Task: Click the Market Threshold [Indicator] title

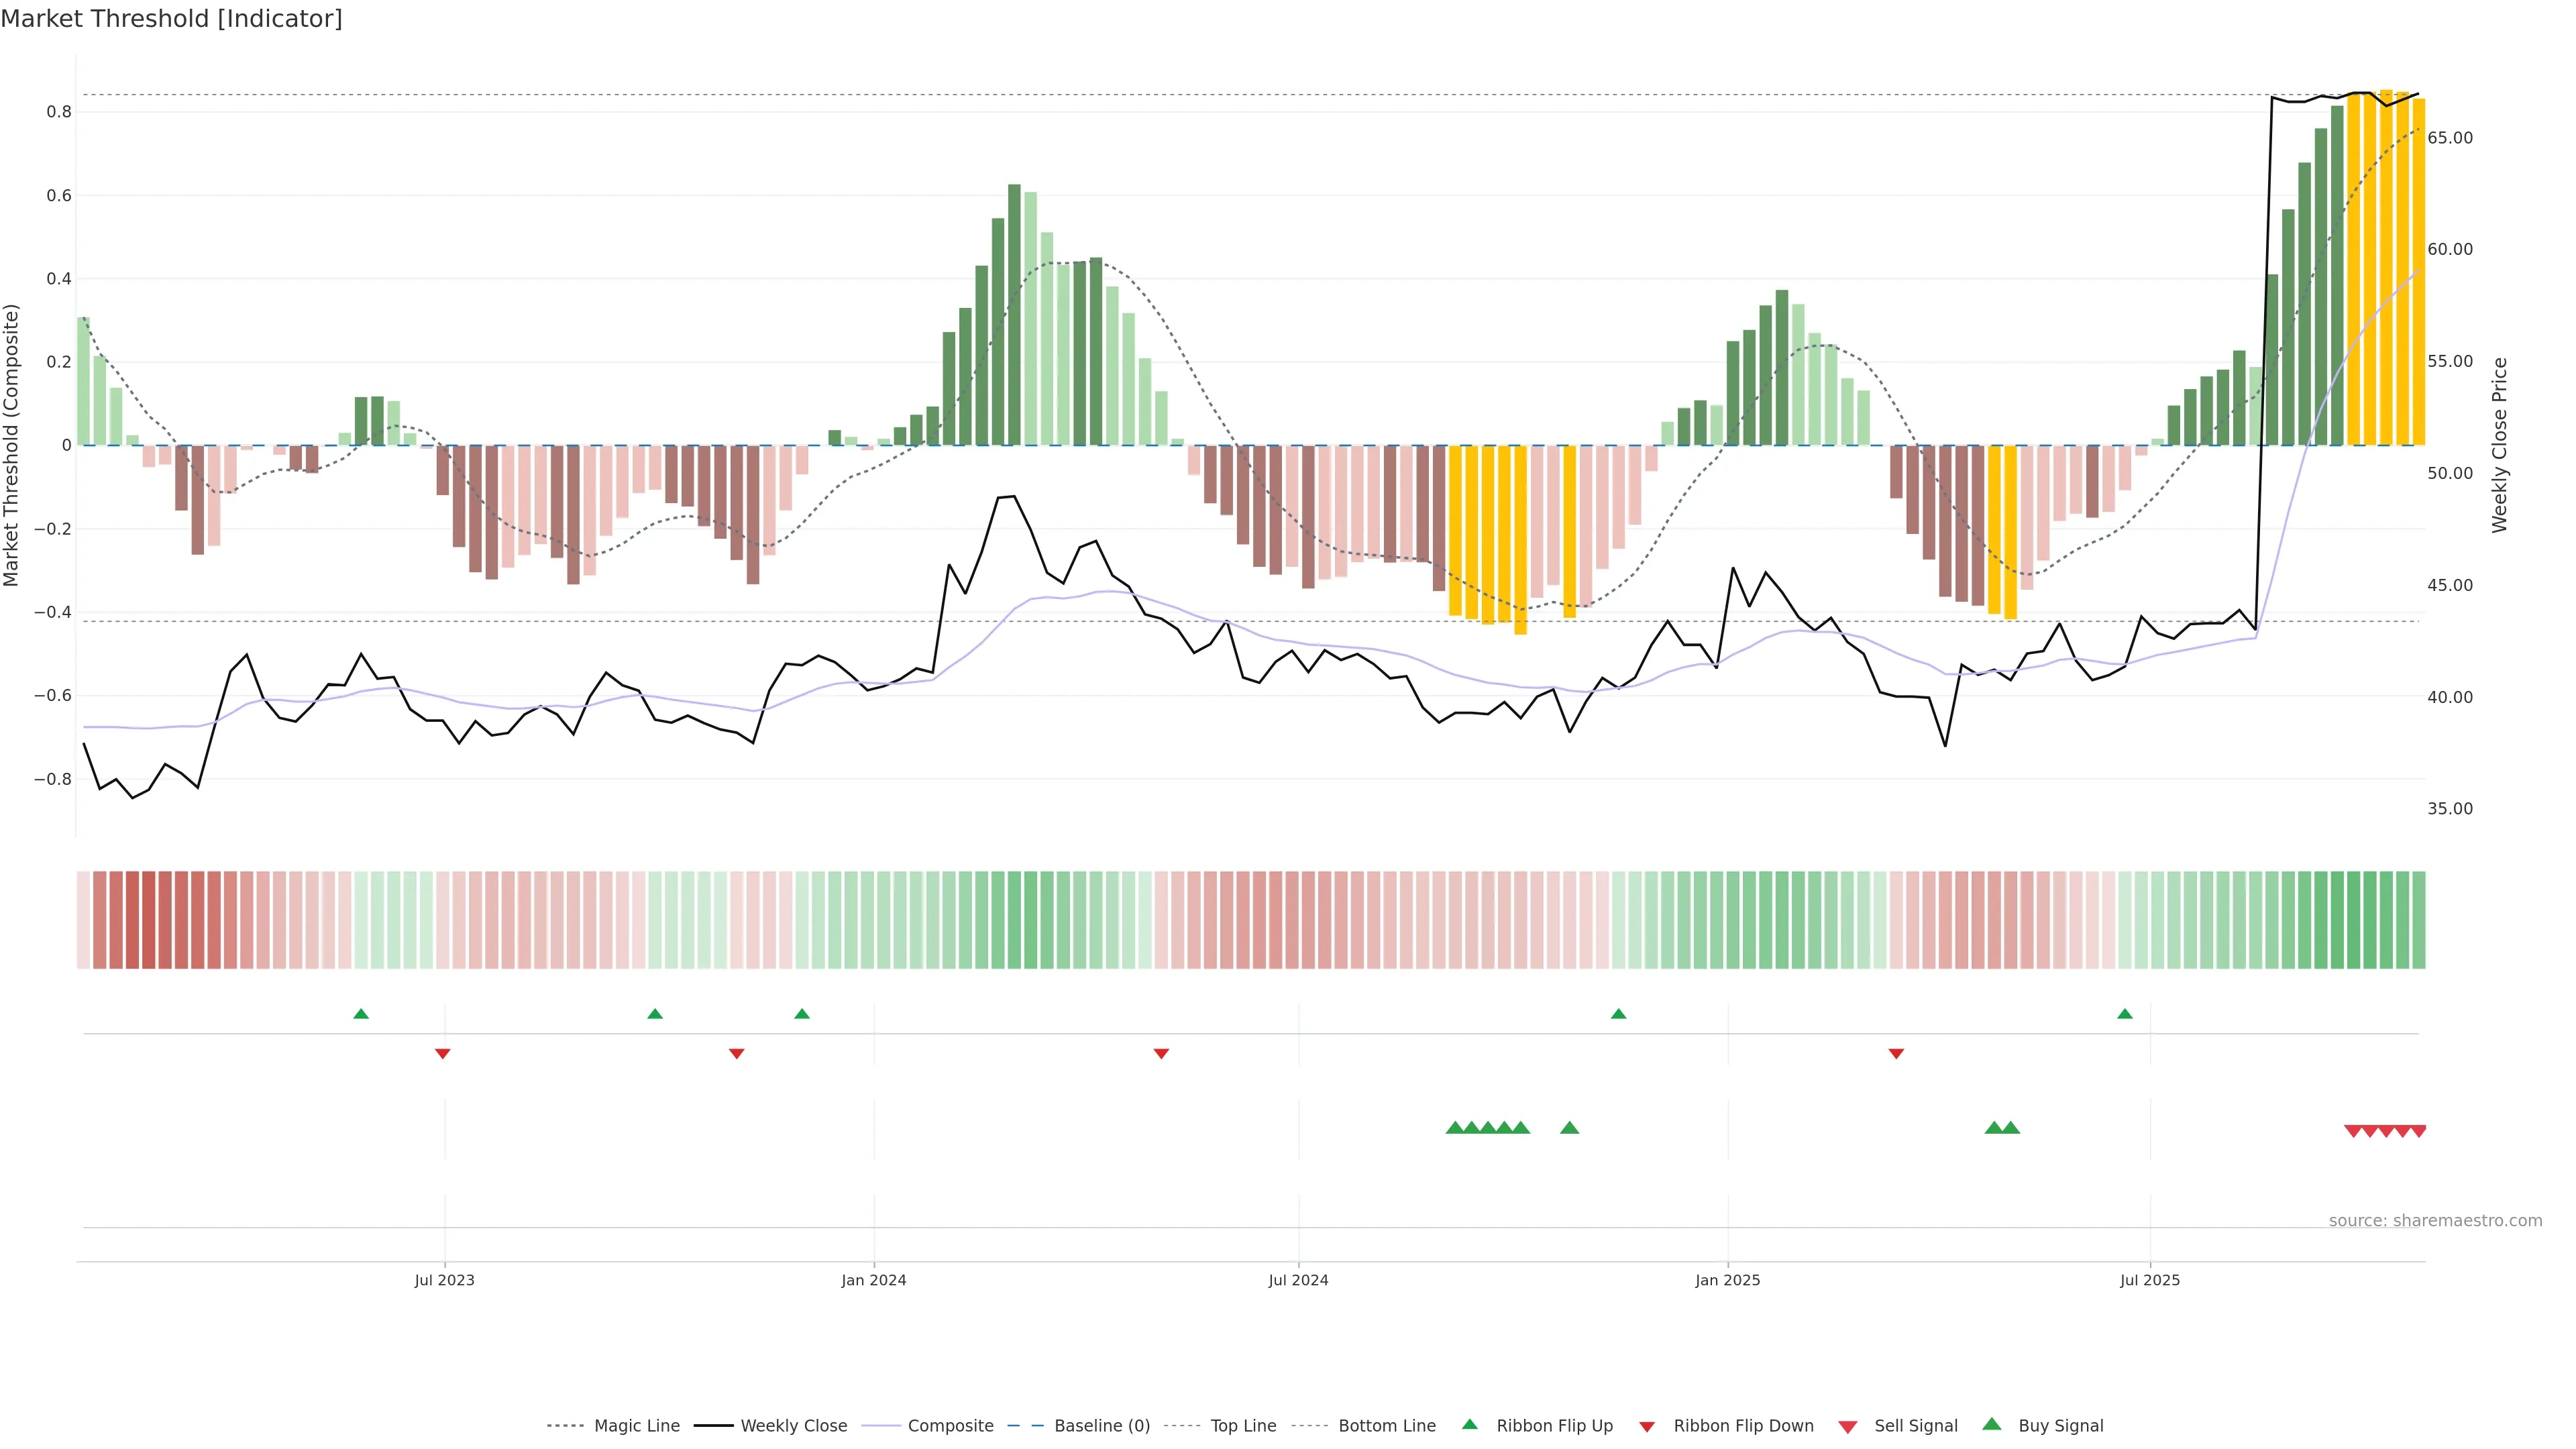Action: tap(172, 19)
